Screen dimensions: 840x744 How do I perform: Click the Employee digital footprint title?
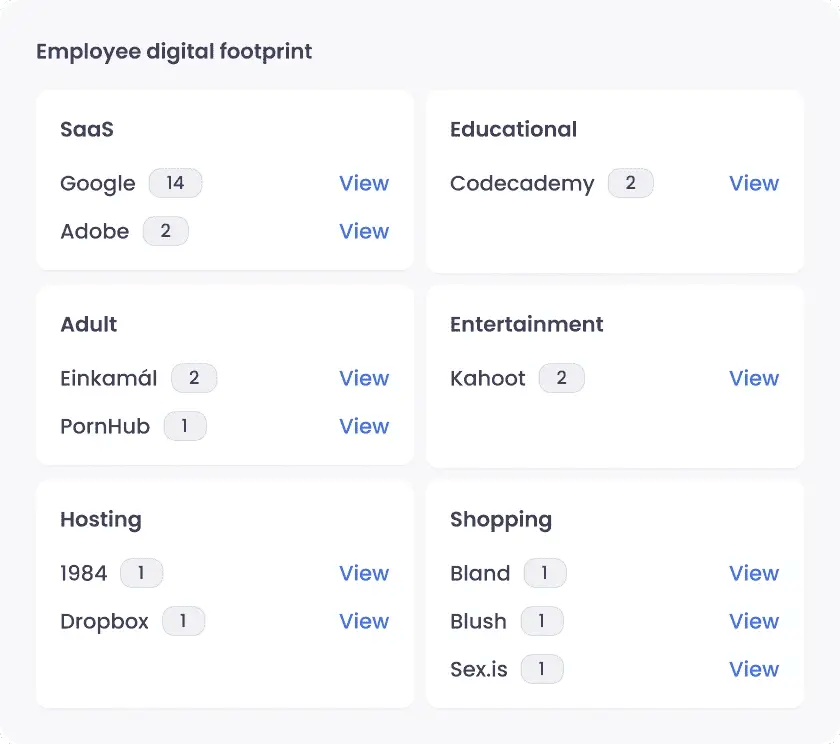(x=174, y=51)
